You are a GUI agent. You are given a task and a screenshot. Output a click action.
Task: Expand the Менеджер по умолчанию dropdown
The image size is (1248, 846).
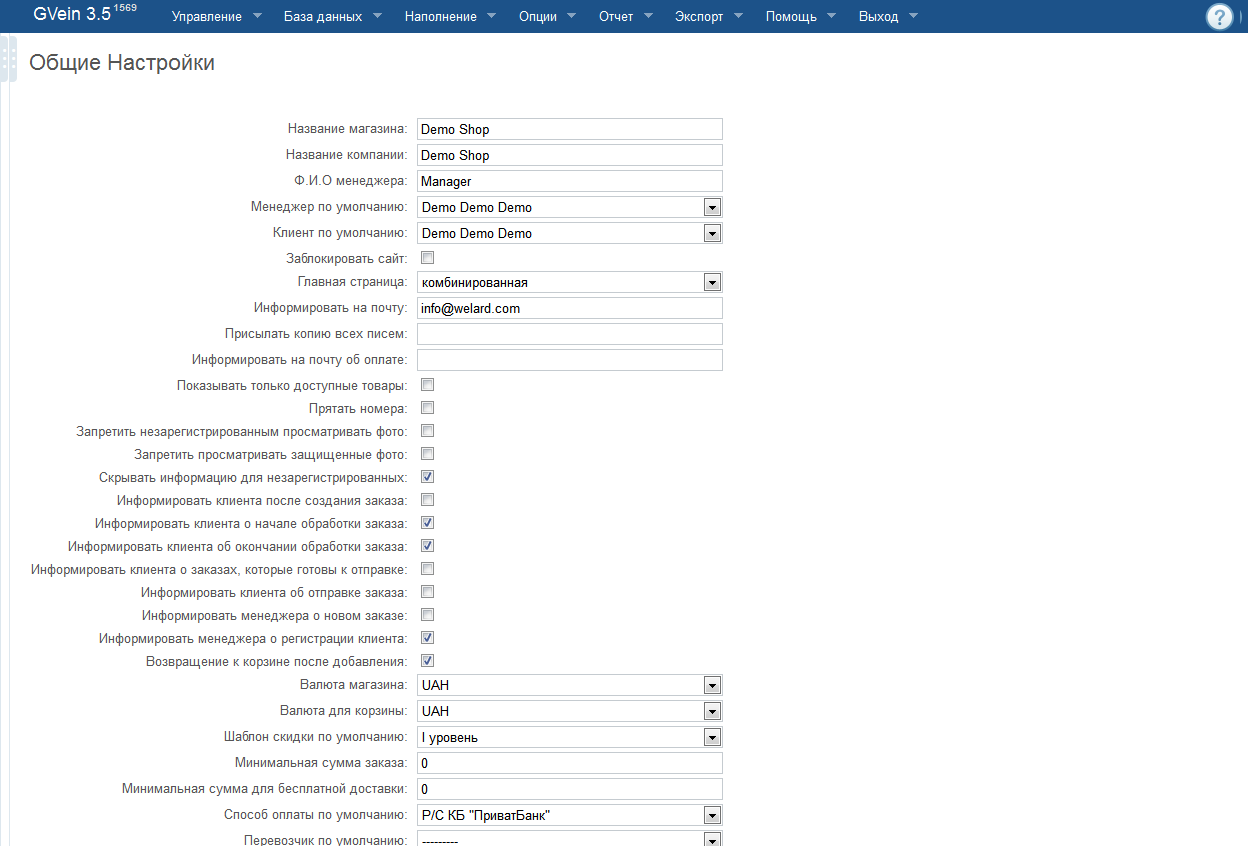569,207
